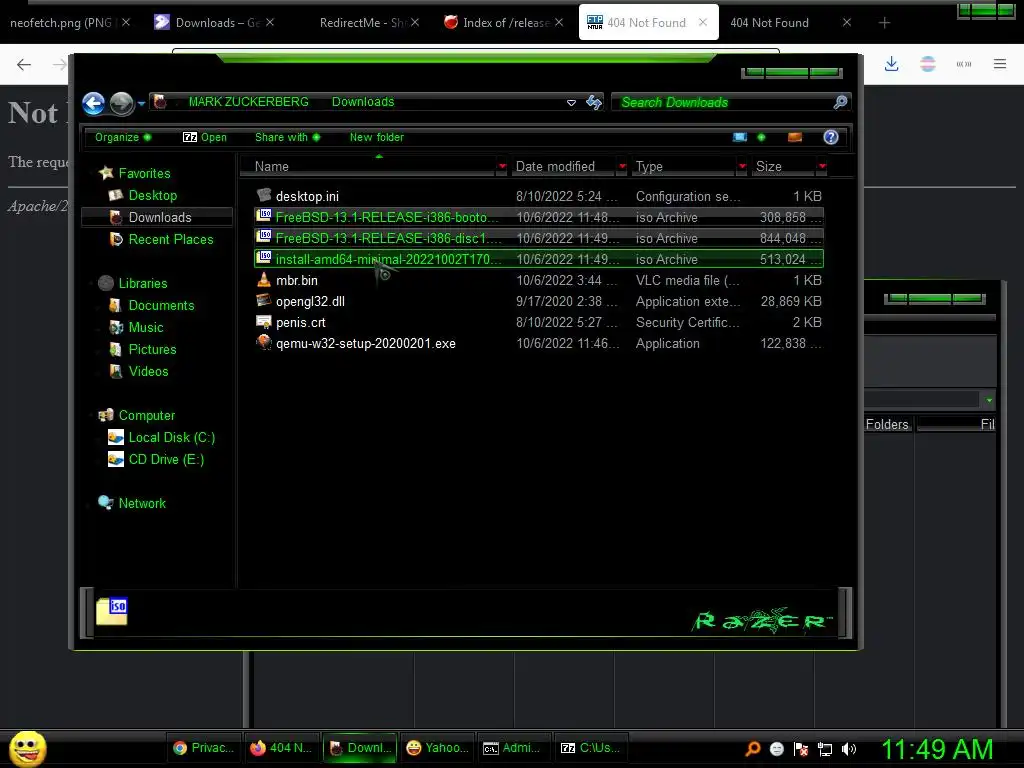Open the Share with menu
Image resolution: width=1024 pixels, height=768 pixels.
[287, 137]
